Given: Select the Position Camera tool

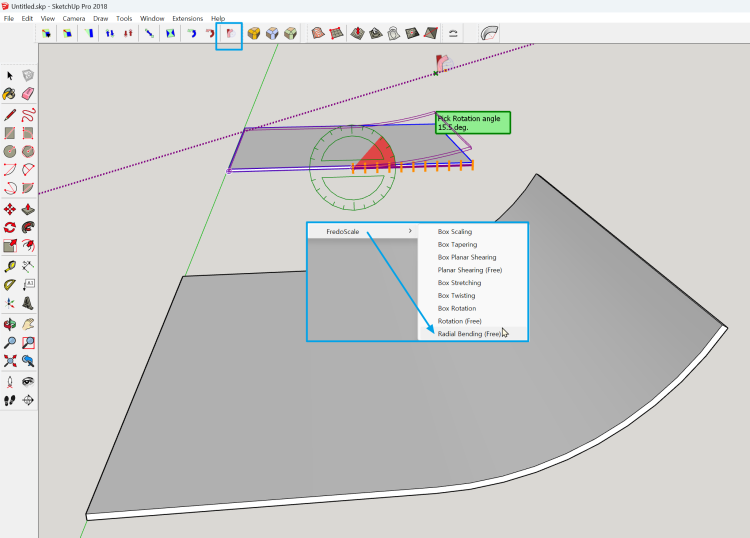Looking at the screenshot, I should point(10,382).
